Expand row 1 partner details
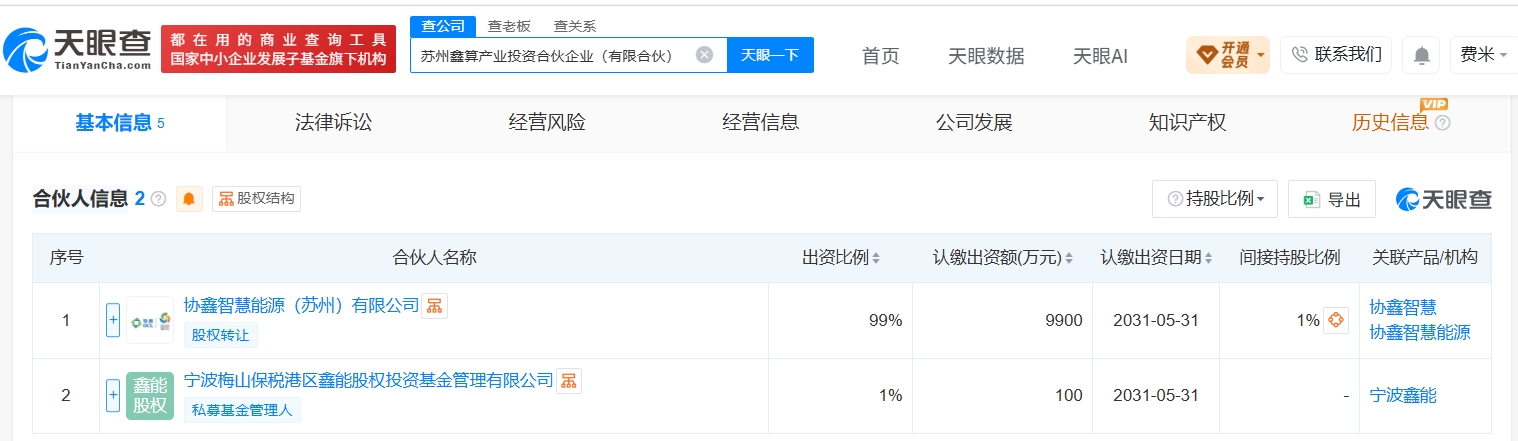 point(113,321)
